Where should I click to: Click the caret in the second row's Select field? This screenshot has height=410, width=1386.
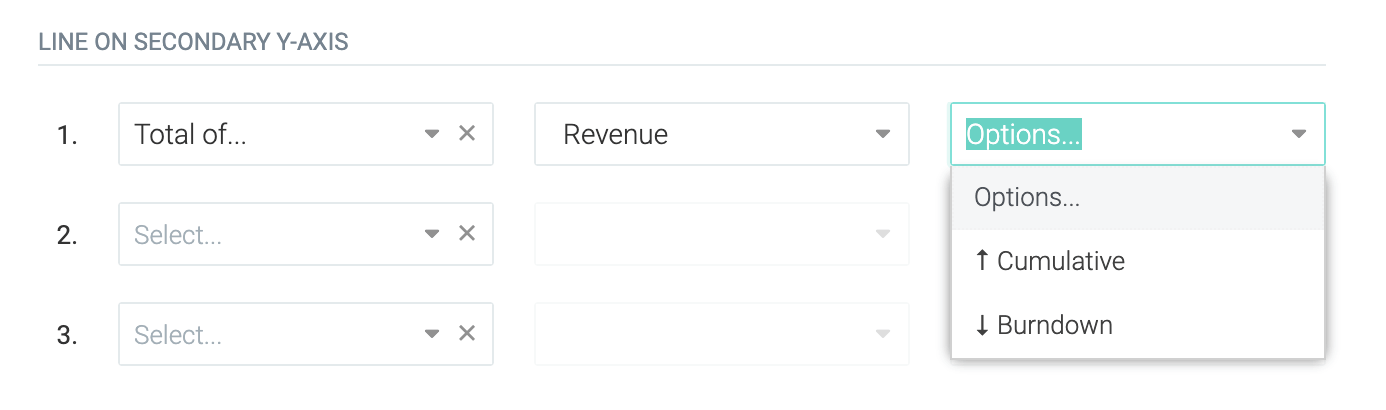click(432, 234)
